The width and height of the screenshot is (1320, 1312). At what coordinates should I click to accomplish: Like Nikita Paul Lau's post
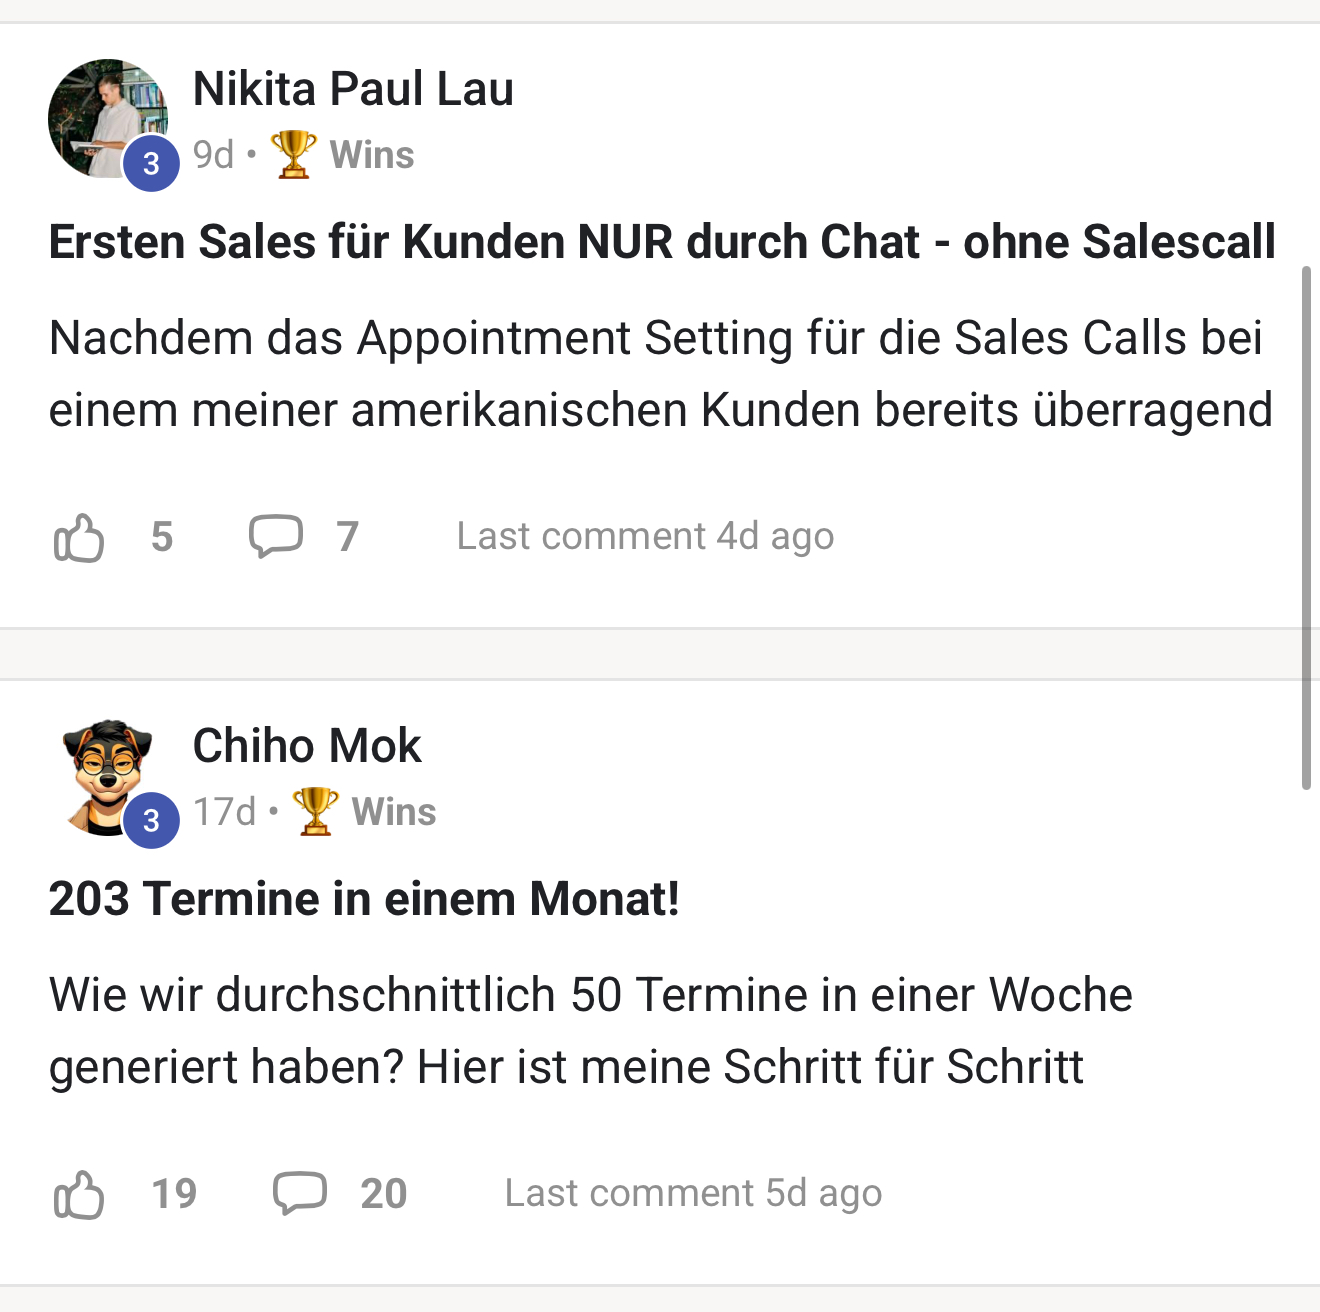tap(79, 538)
